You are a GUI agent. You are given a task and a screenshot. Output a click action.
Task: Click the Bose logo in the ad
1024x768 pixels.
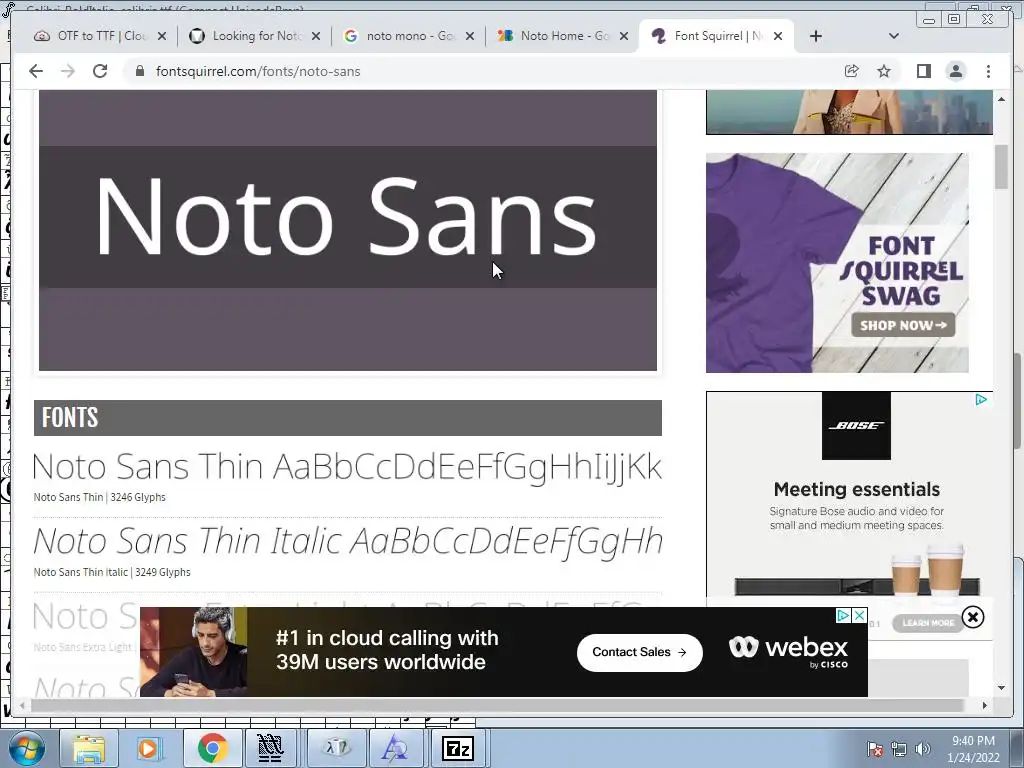tap(856, 426)
